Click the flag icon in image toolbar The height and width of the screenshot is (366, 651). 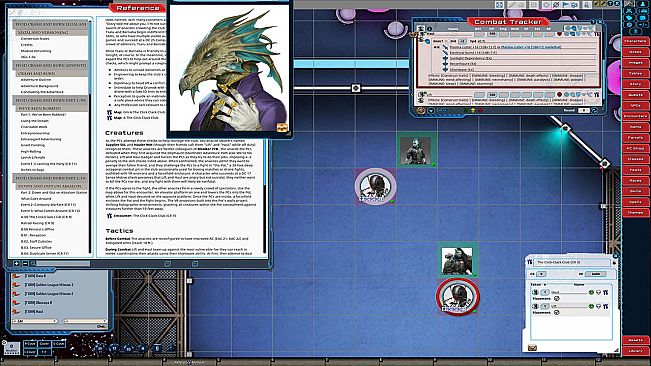pos(565,5)
